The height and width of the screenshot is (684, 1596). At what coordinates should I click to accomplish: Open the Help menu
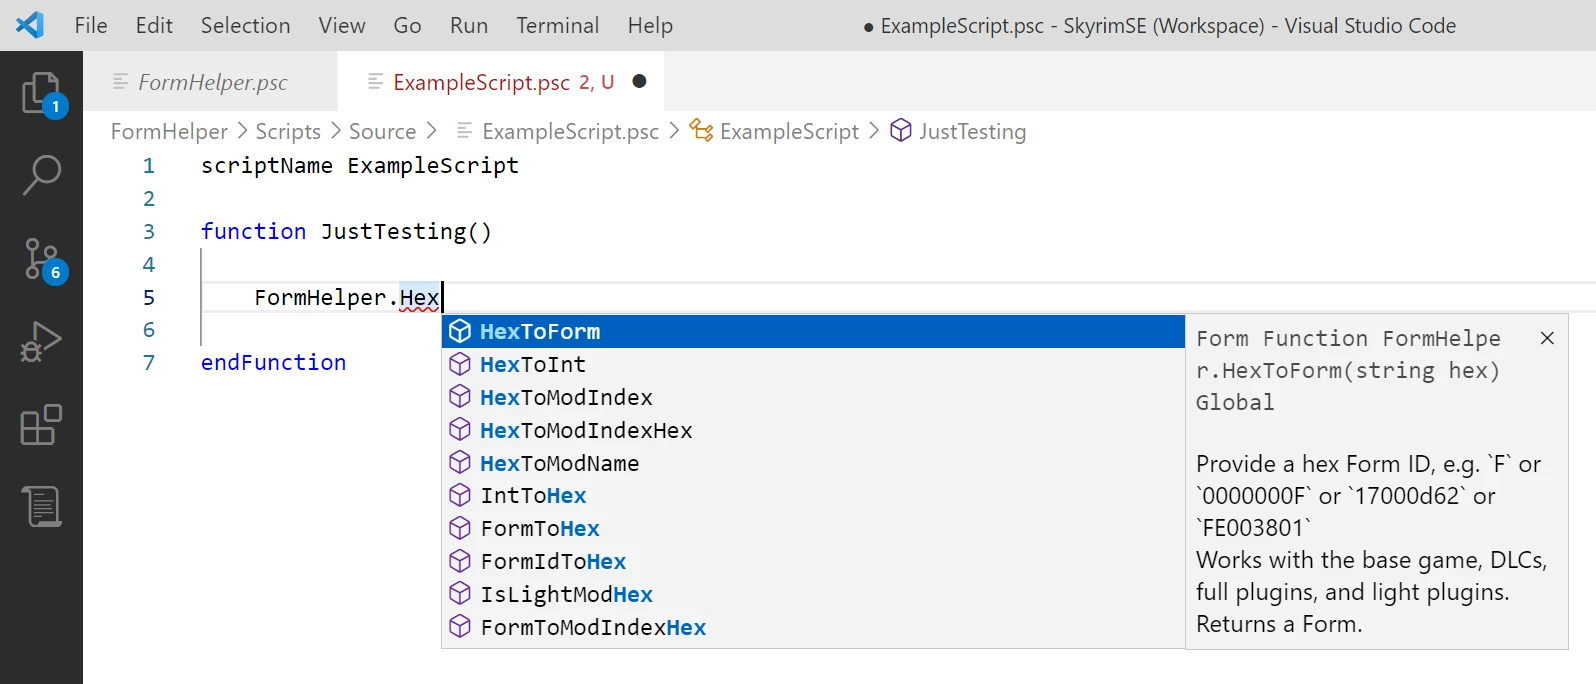(x=650, y=26)
